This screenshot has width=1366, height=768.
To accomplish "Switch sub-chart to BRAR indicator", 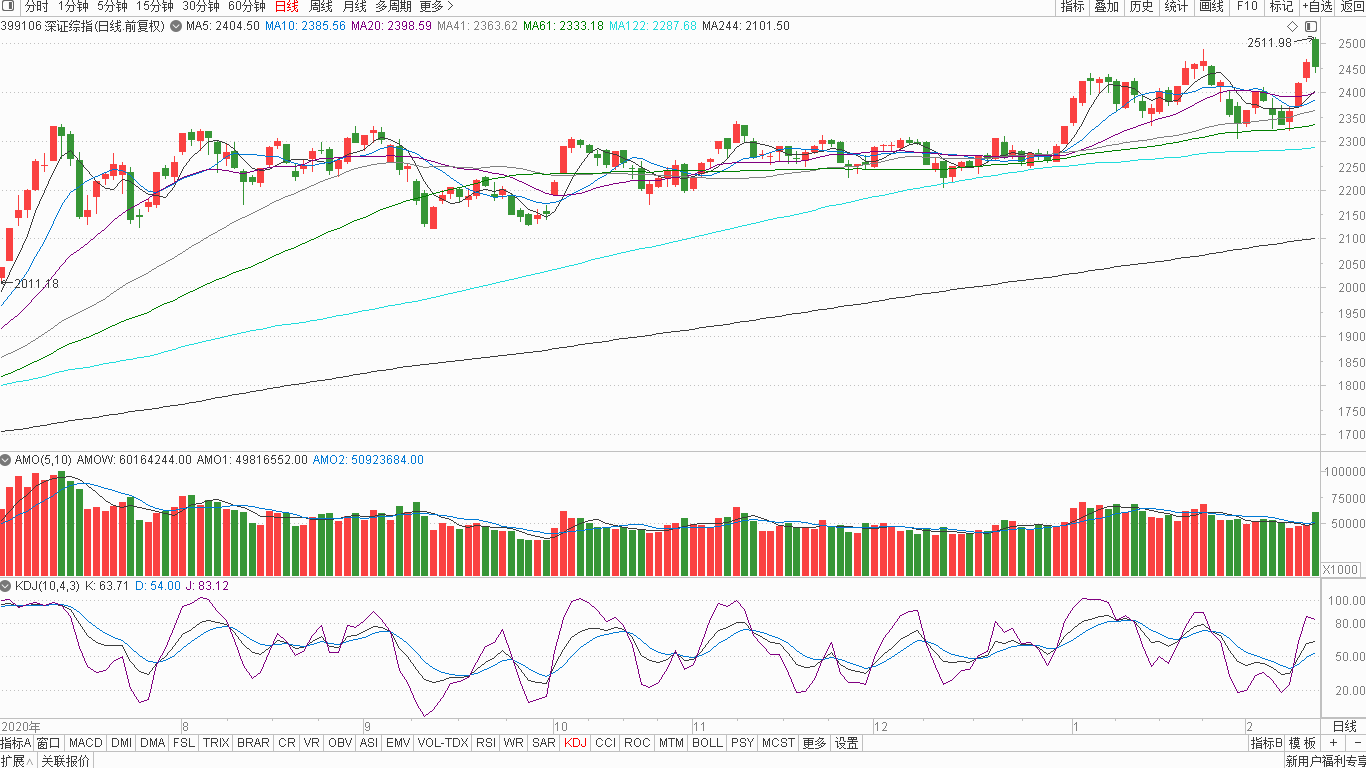I will [253, 743].
